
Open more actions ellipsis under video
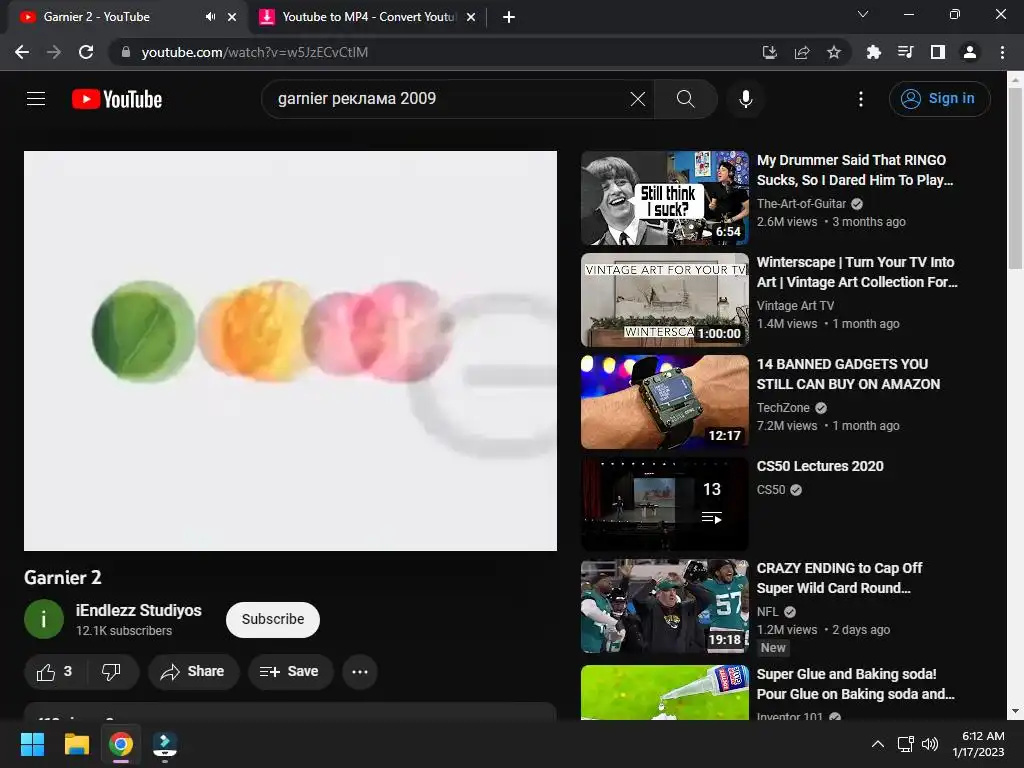click(360, 671)
